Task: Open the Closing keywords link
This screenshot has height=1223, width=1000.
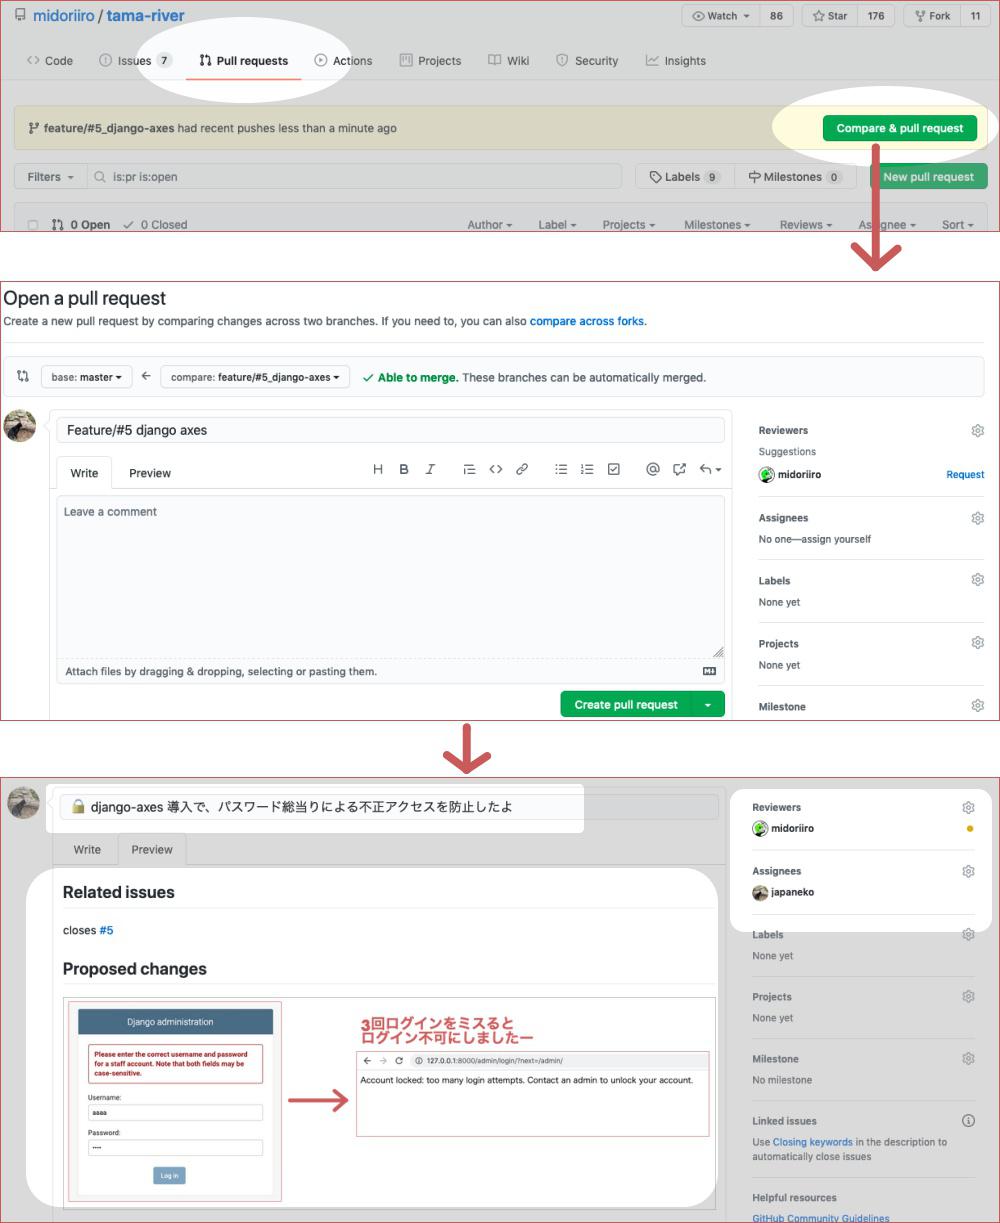Action: tap(812, 1142)
